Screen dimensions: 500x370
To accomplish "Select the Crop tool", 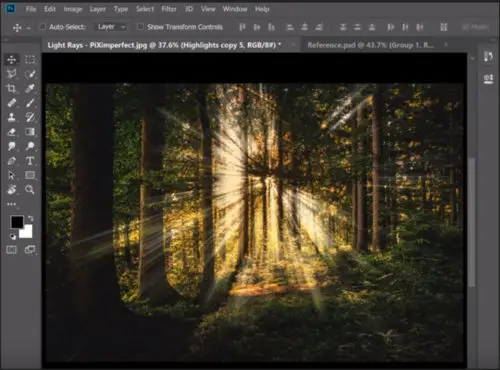I will point(11,88).
